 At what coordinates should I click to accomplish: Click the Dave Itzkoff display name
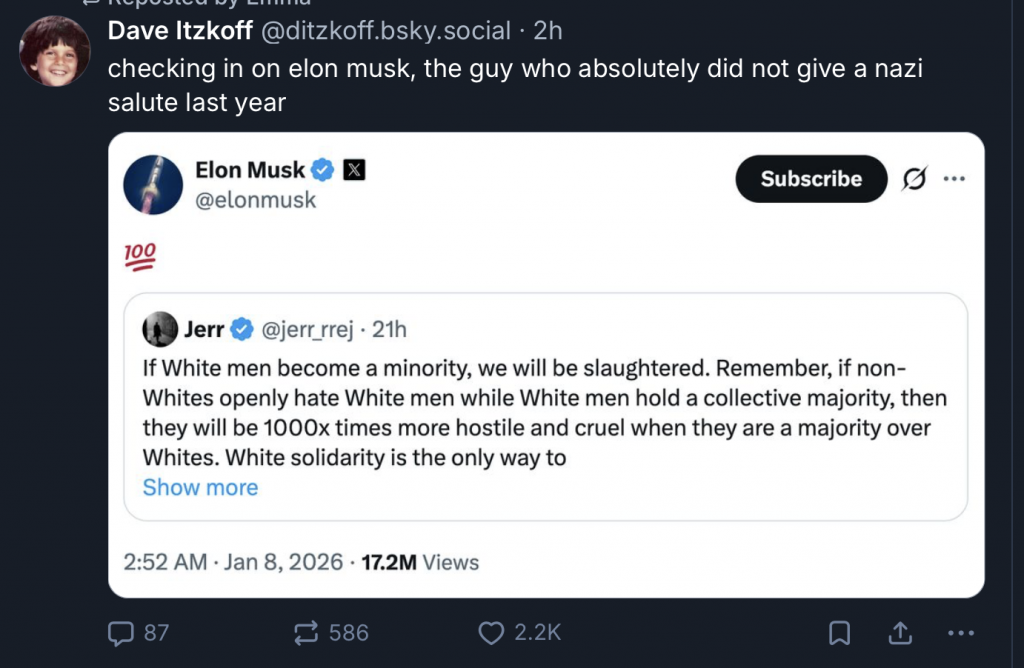(180, 31)
